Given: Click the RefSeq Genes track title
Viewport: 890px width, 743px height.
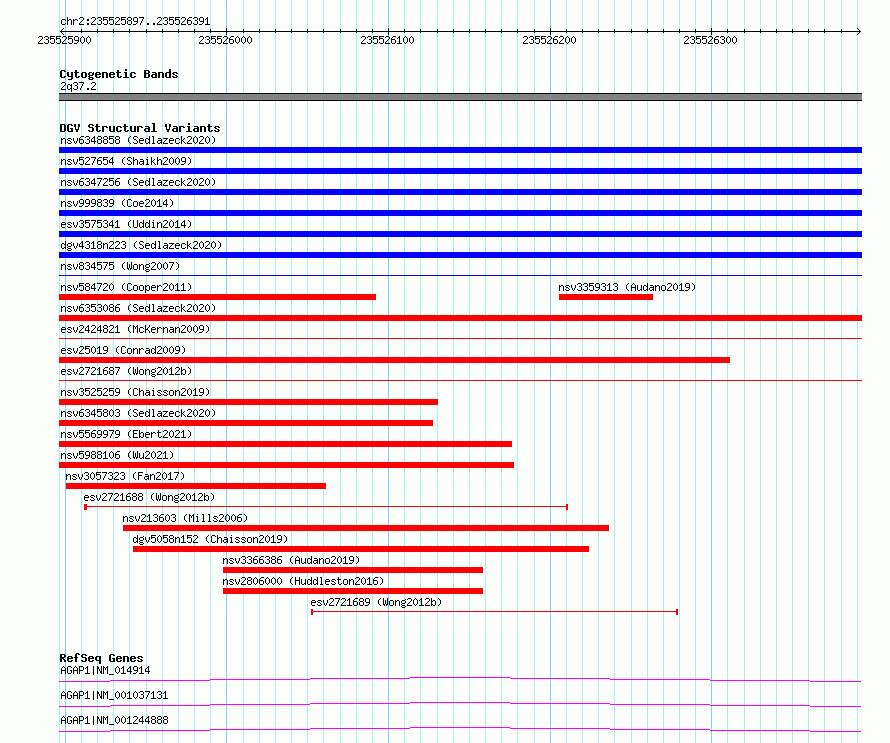Looking at the screenshot, I should pyautogui.click(x=101, y=658).
